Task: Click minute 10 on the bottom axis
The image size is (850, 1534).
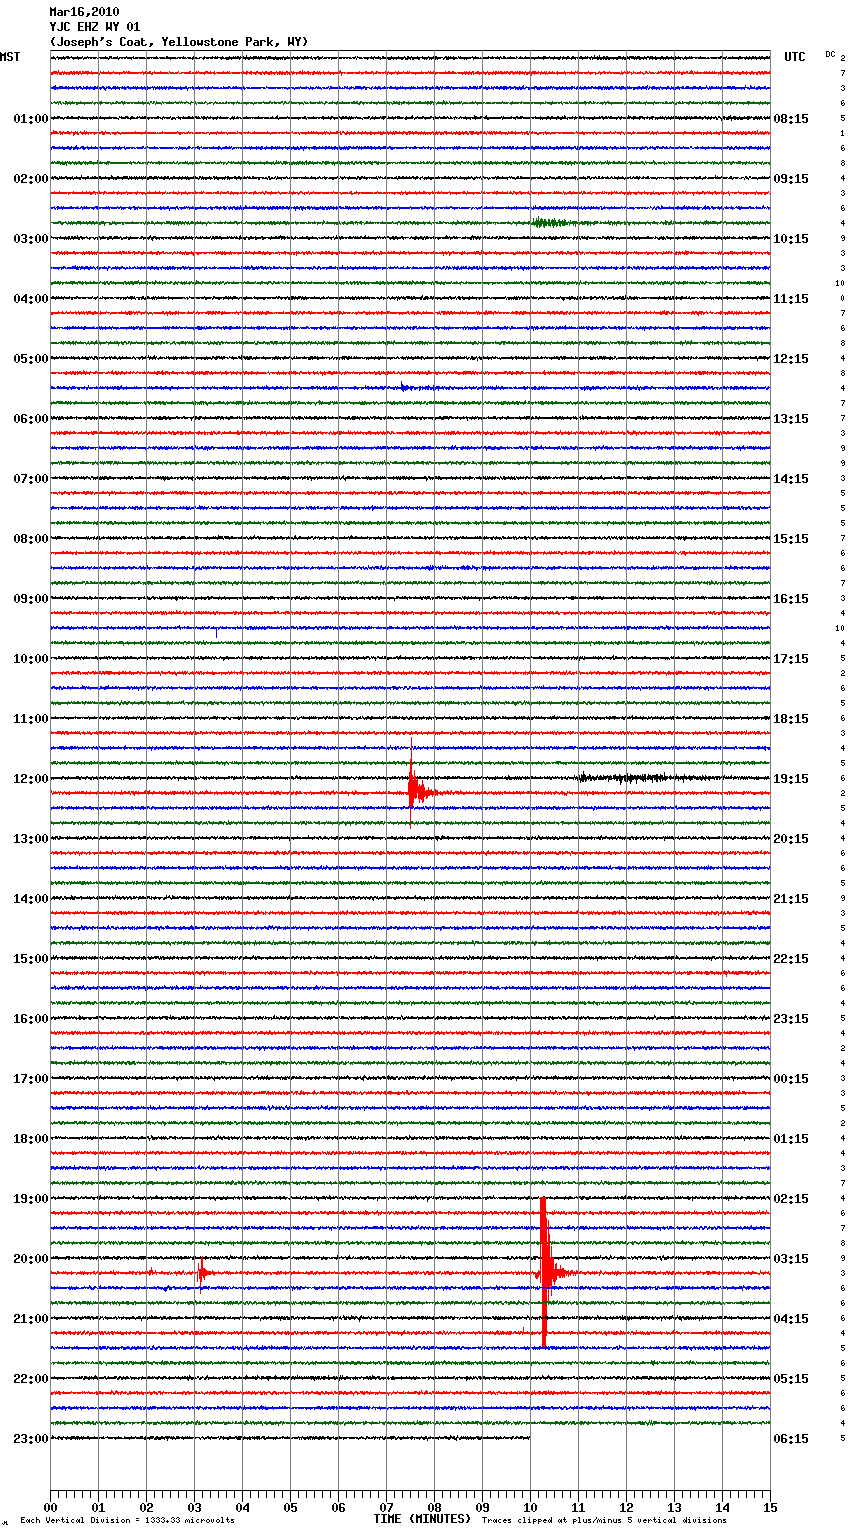Action: [530, 1507]
